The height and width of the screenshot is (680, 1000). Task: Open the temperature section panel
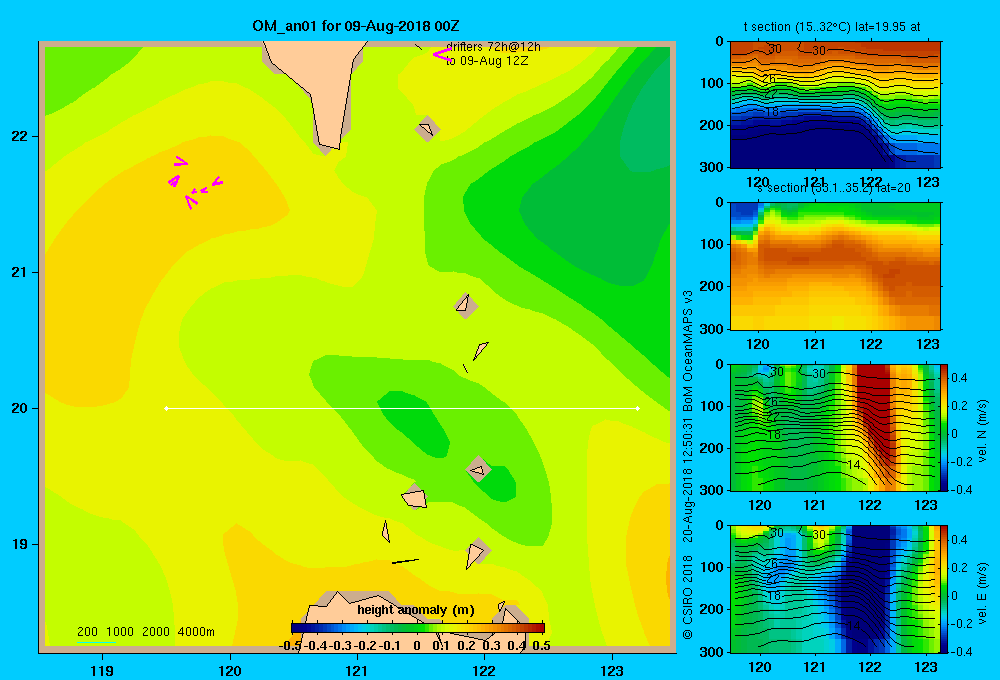point(835,105)
